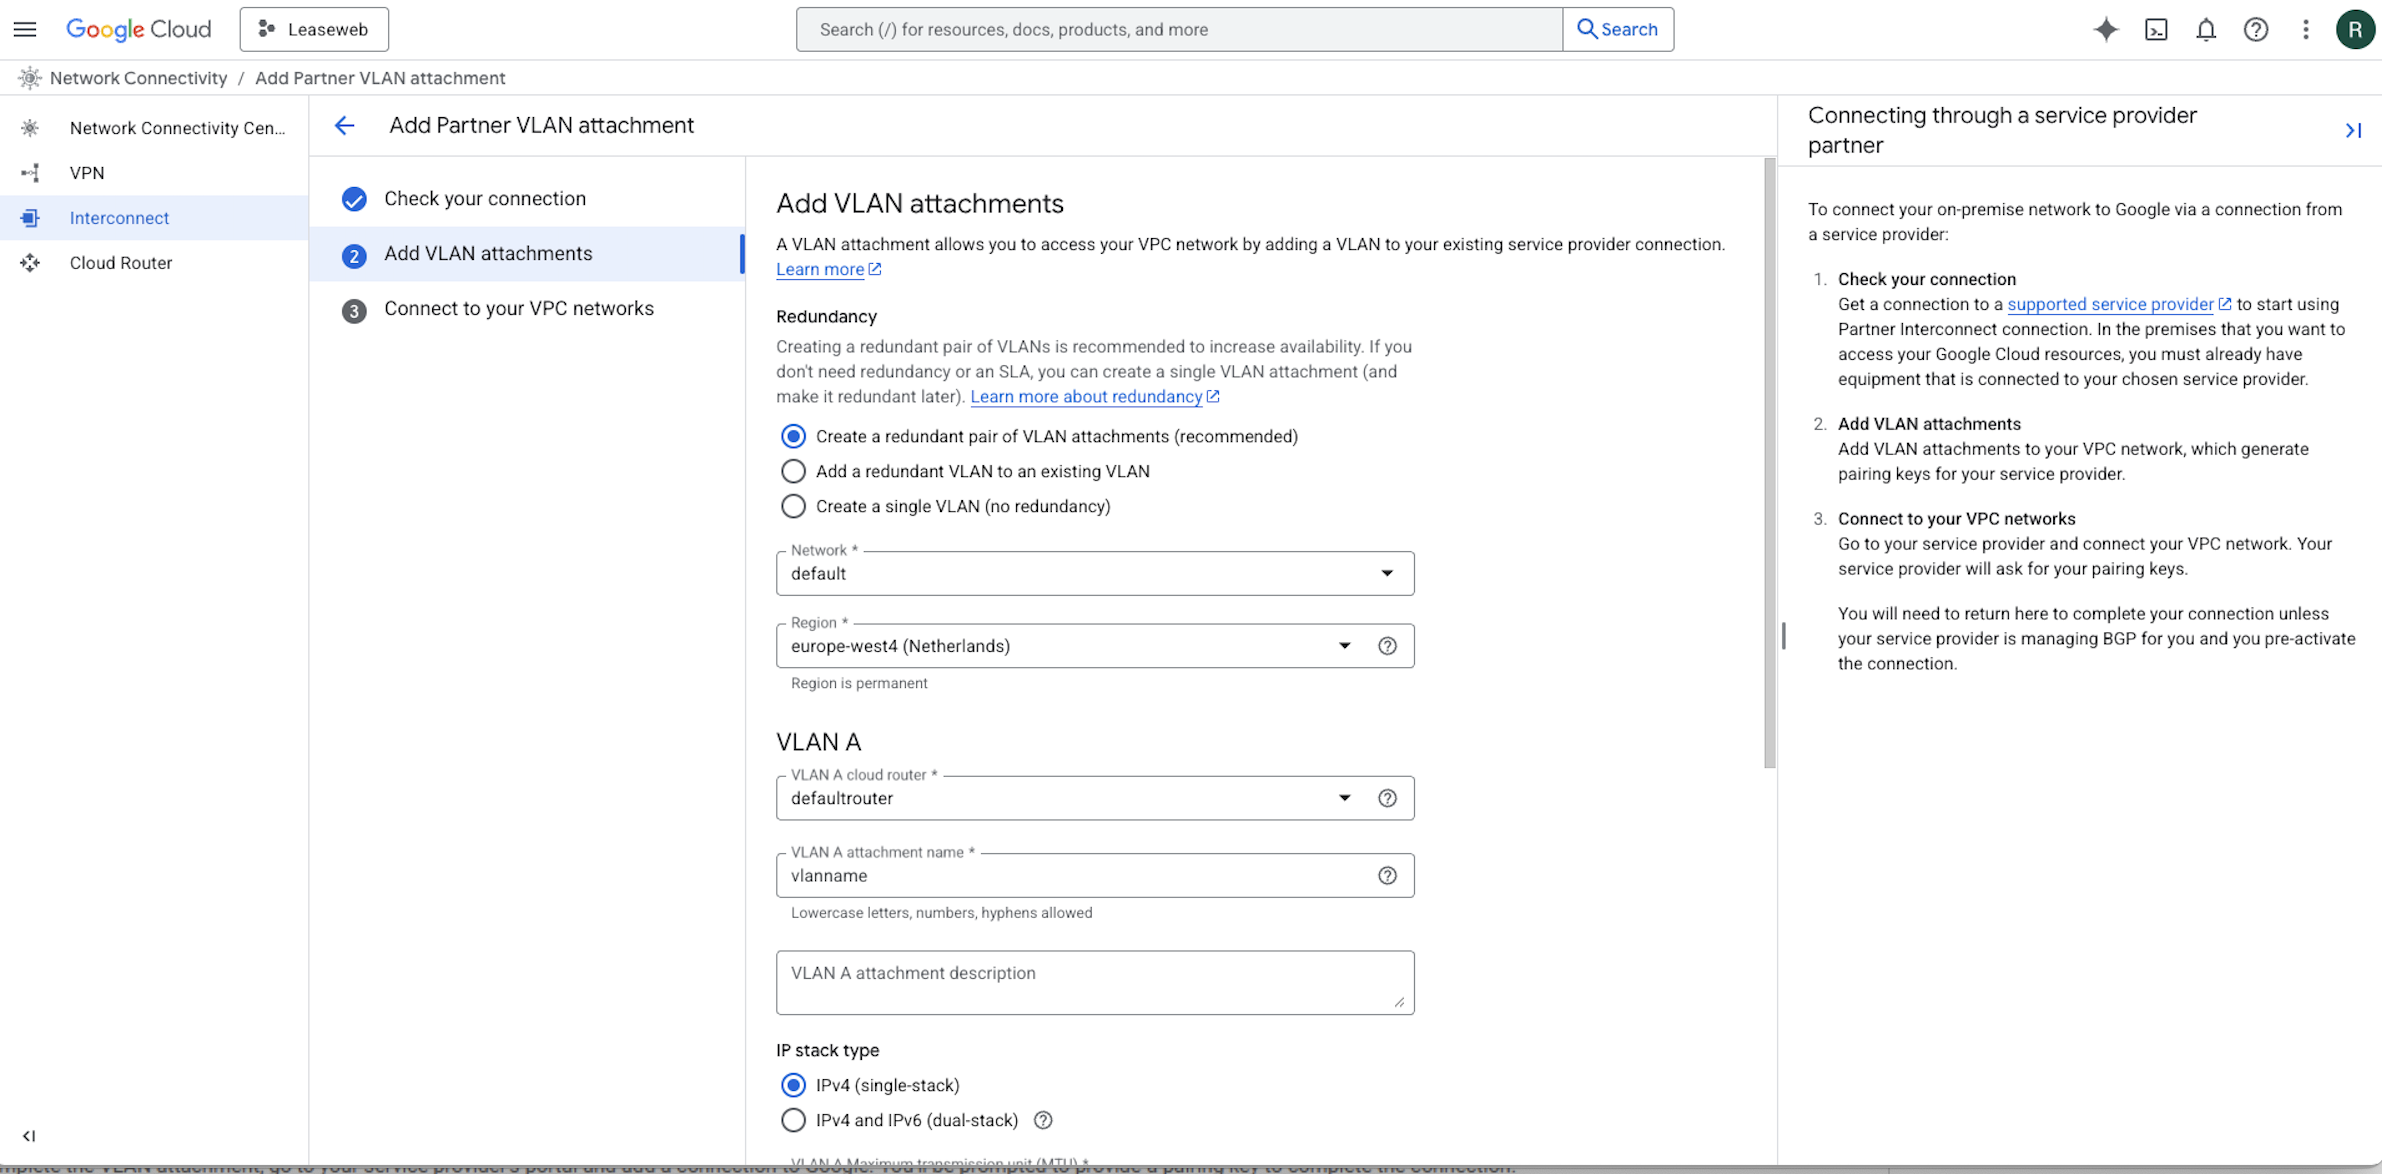Choose IPv4 and IPv6 (dual-stack) option
The image size is (2382, 1174).
[x=792, y=1120]
